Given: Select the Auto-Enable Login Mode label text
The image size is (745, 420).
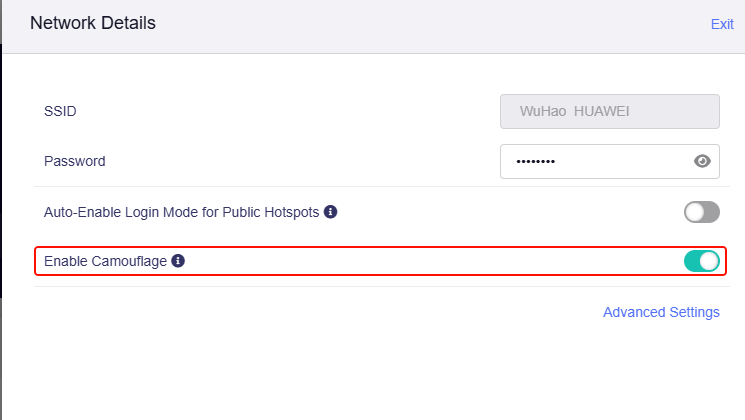Looking at the screenshot, I should (181, 212).
